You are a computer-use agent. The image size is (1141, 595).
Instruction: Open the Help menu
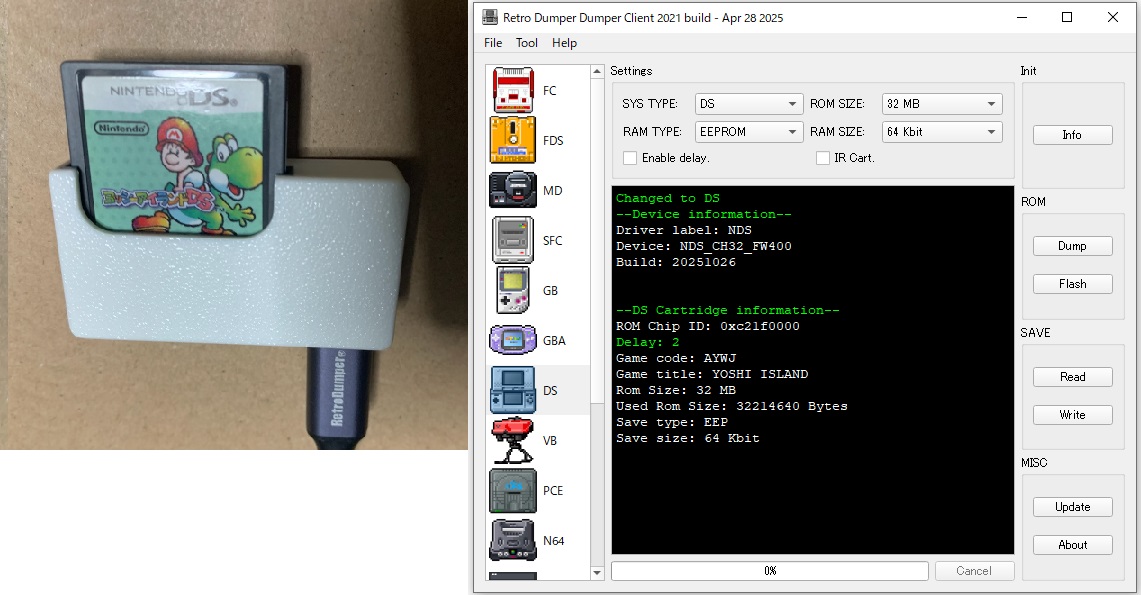(x=564, y=43)
